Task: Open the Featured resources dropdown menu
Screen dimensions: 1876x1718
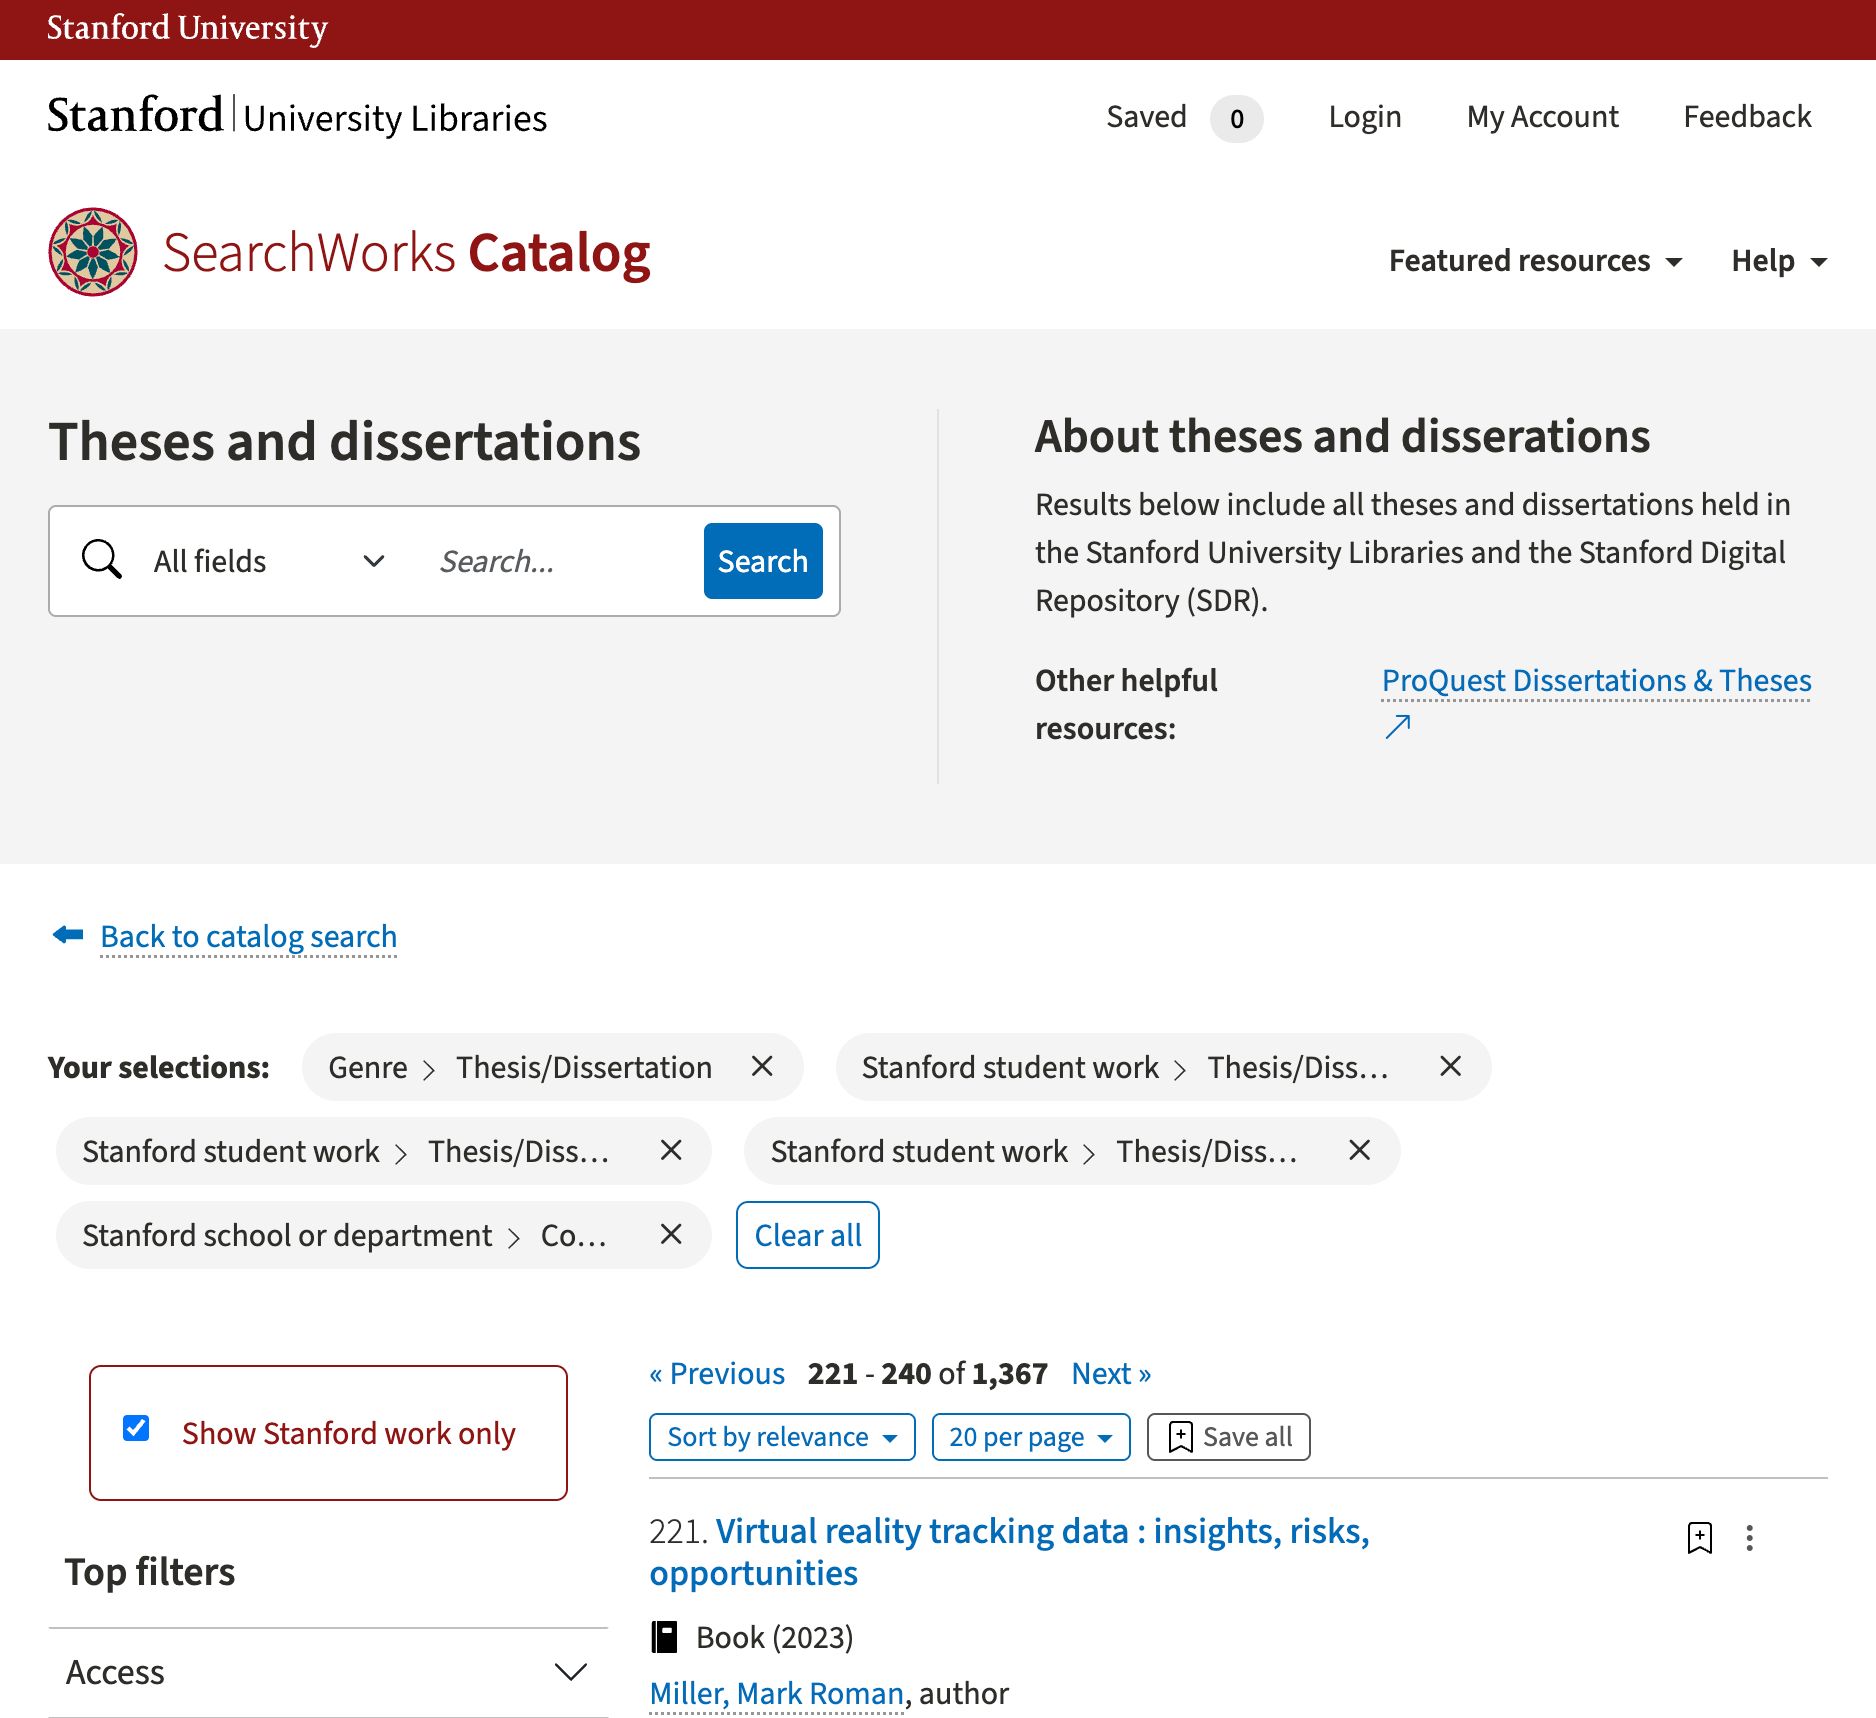Action: point(1535,261)
